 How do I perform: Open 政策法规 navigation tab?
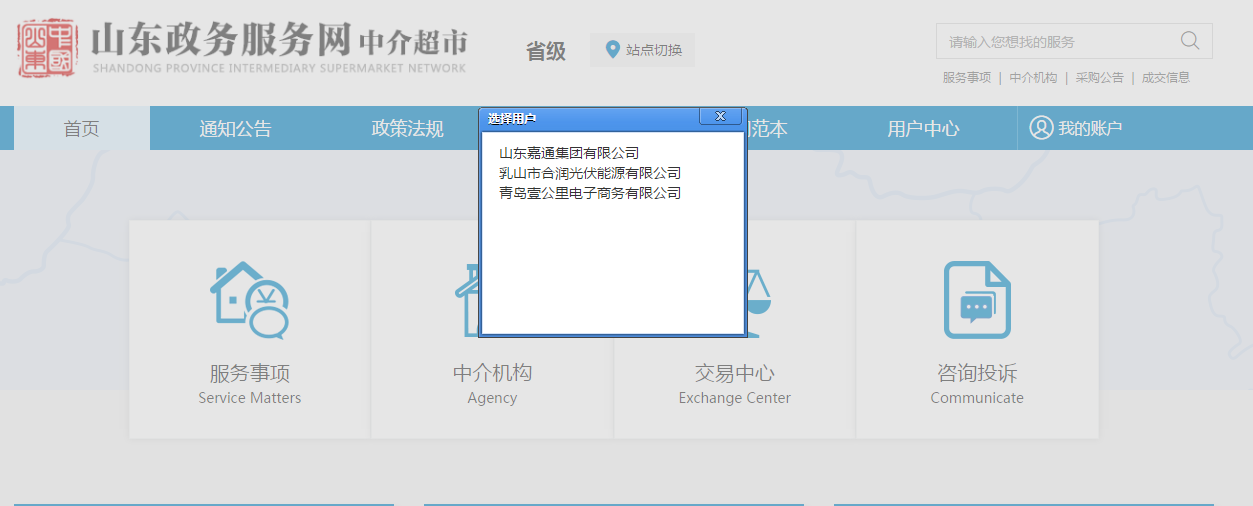pyautogui.click(x=407, y=129)
